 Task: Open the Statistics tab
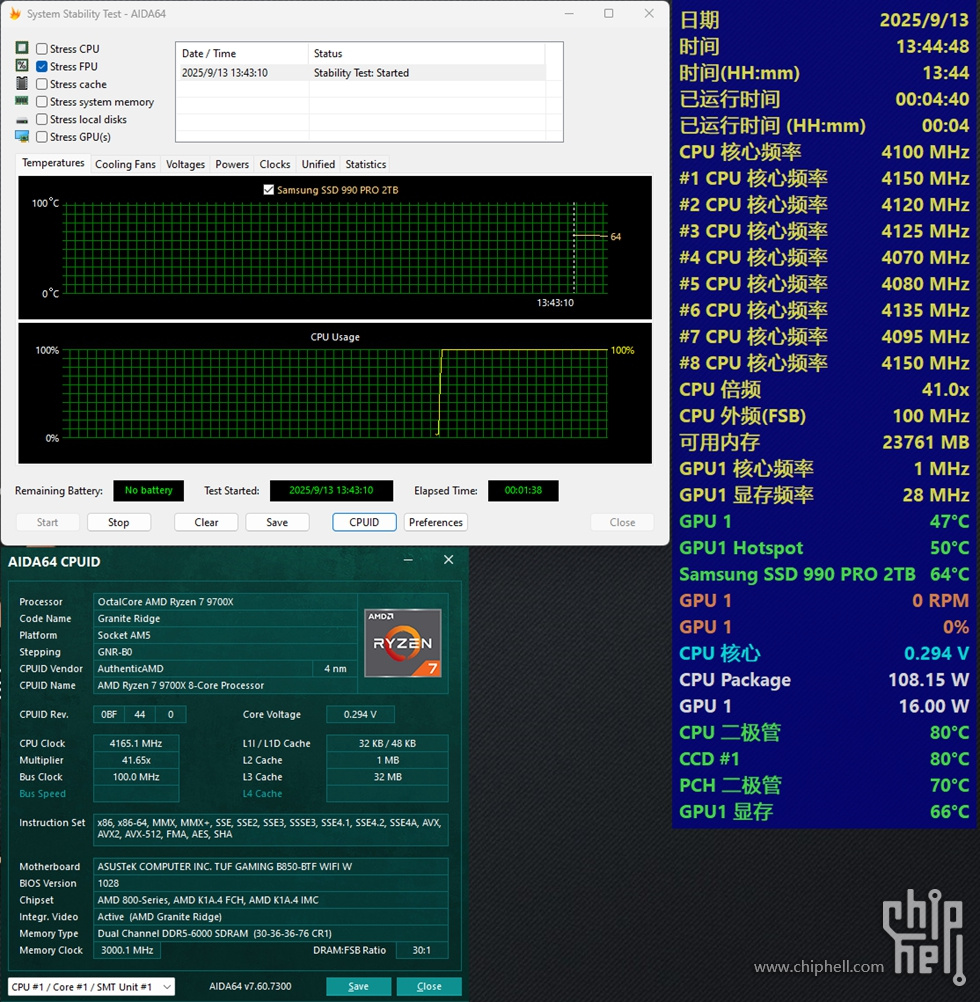(x=365, y=164)
